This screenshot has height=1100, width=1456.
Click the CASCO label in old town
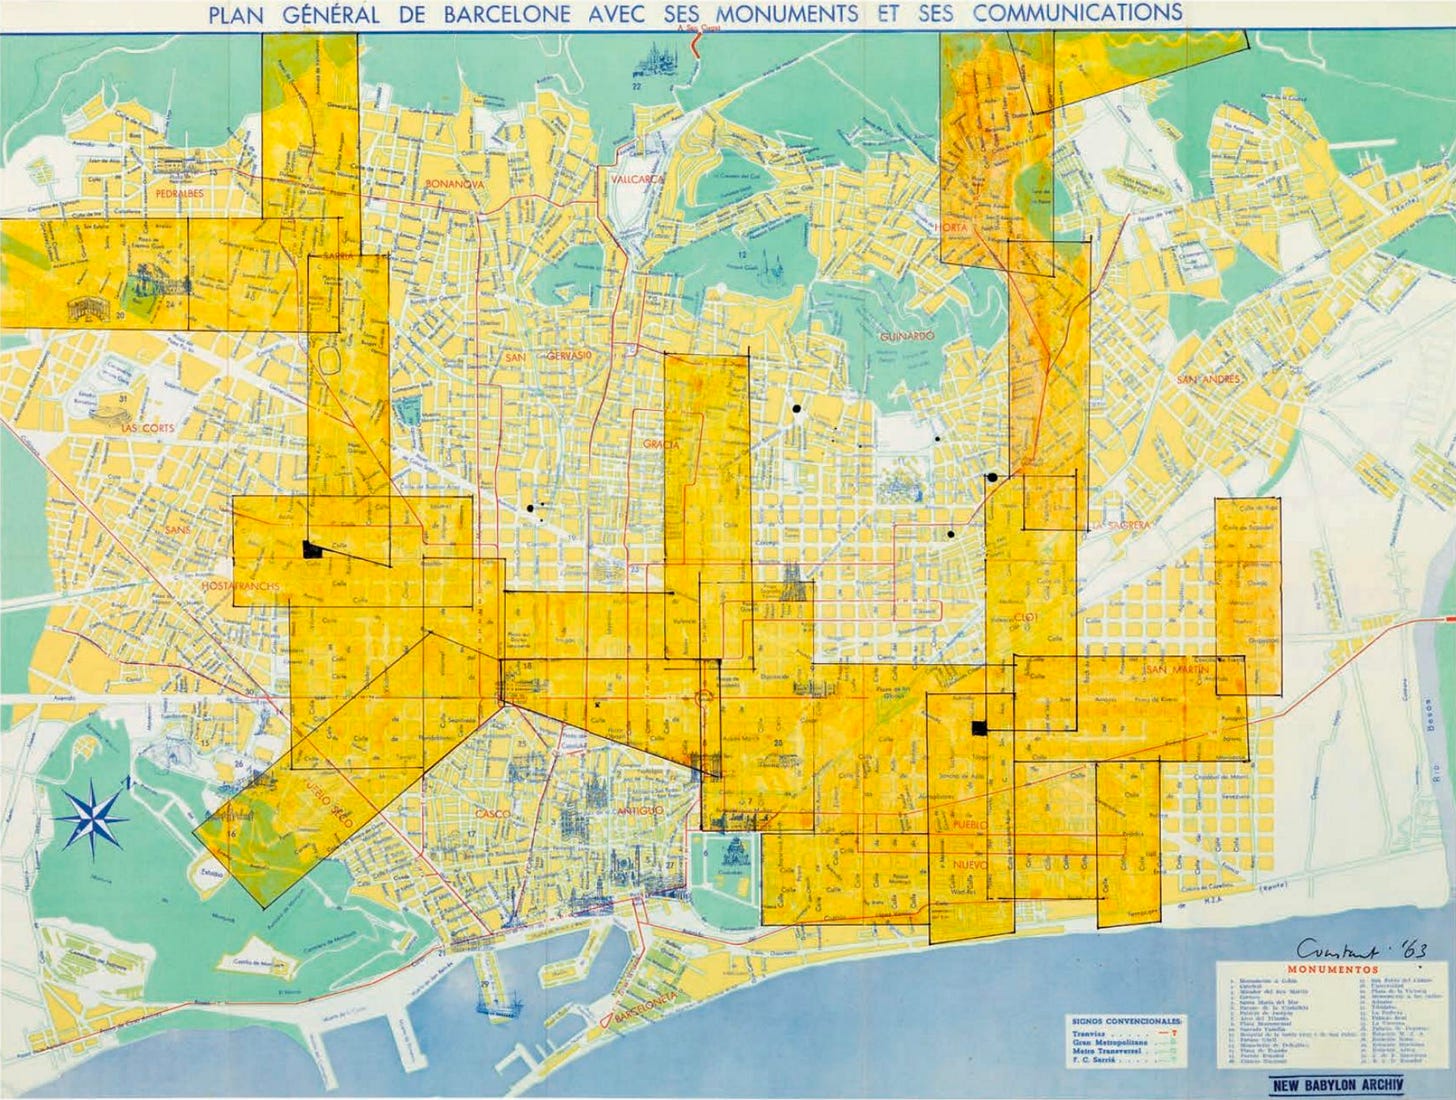(x=492, y=815)
